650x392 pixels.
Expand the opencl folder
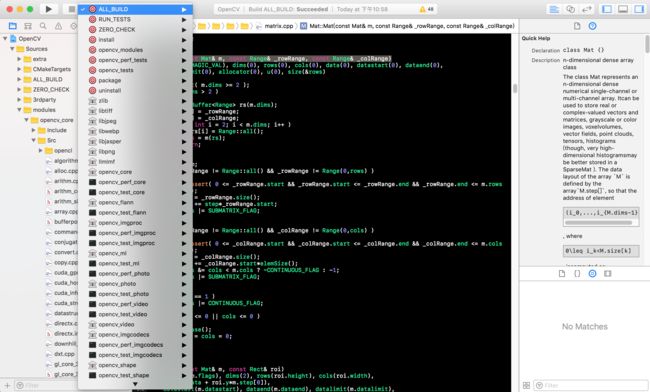pyautogui.click(x=41, y=150)
